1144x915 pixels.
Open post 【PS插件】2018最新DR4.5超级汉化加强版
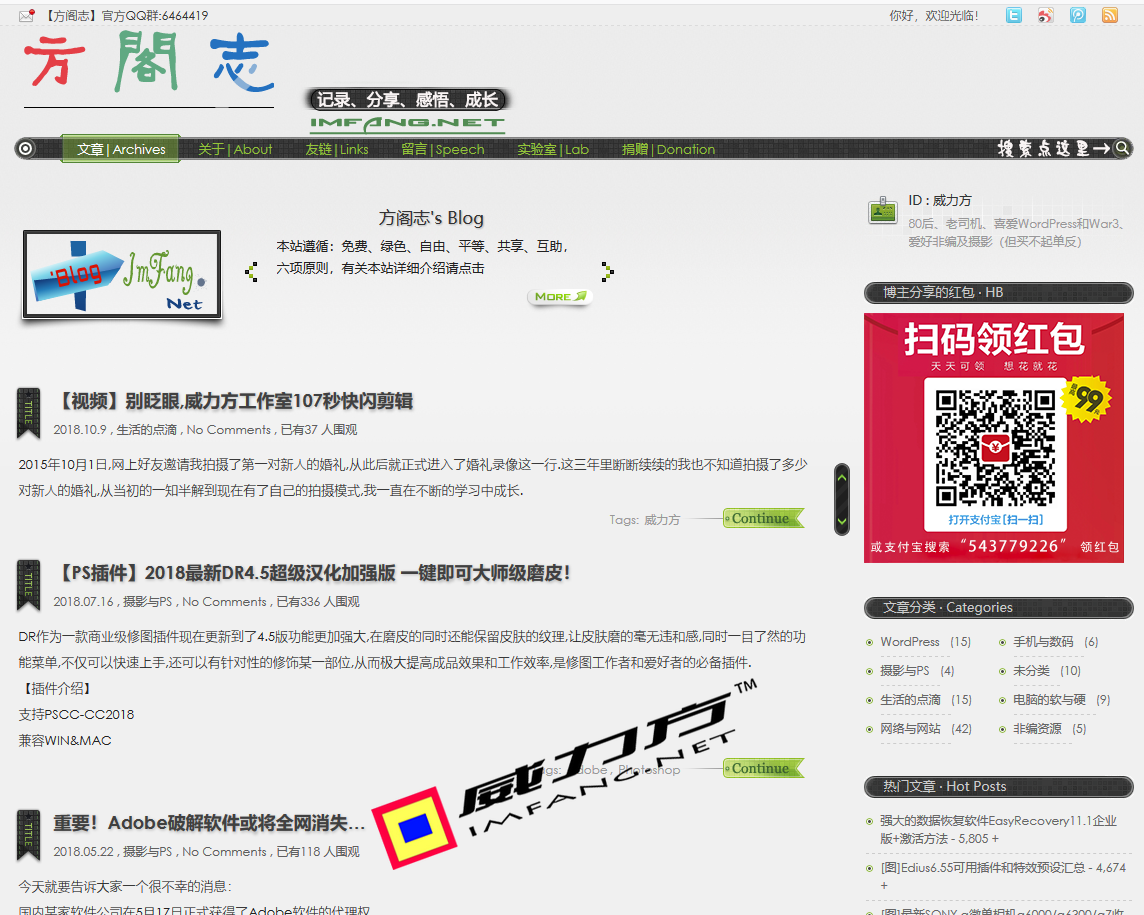(x=312, y=573)
